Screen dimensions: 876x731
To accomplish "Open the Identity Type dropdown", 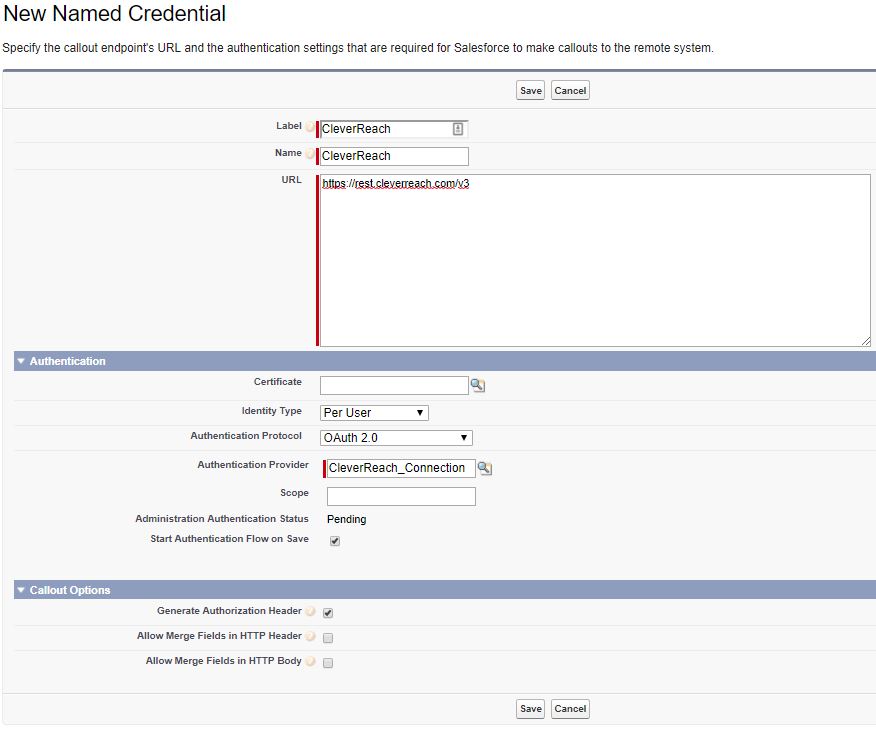I will click(x=374, y=413).
